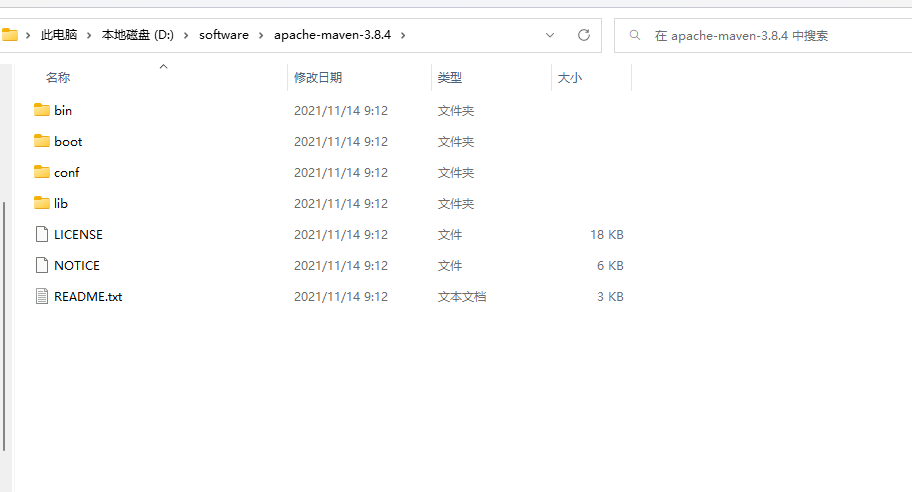Navigate to software breadcrumb
This screenshot has height=492, width=912.
(x=224, y=35)
